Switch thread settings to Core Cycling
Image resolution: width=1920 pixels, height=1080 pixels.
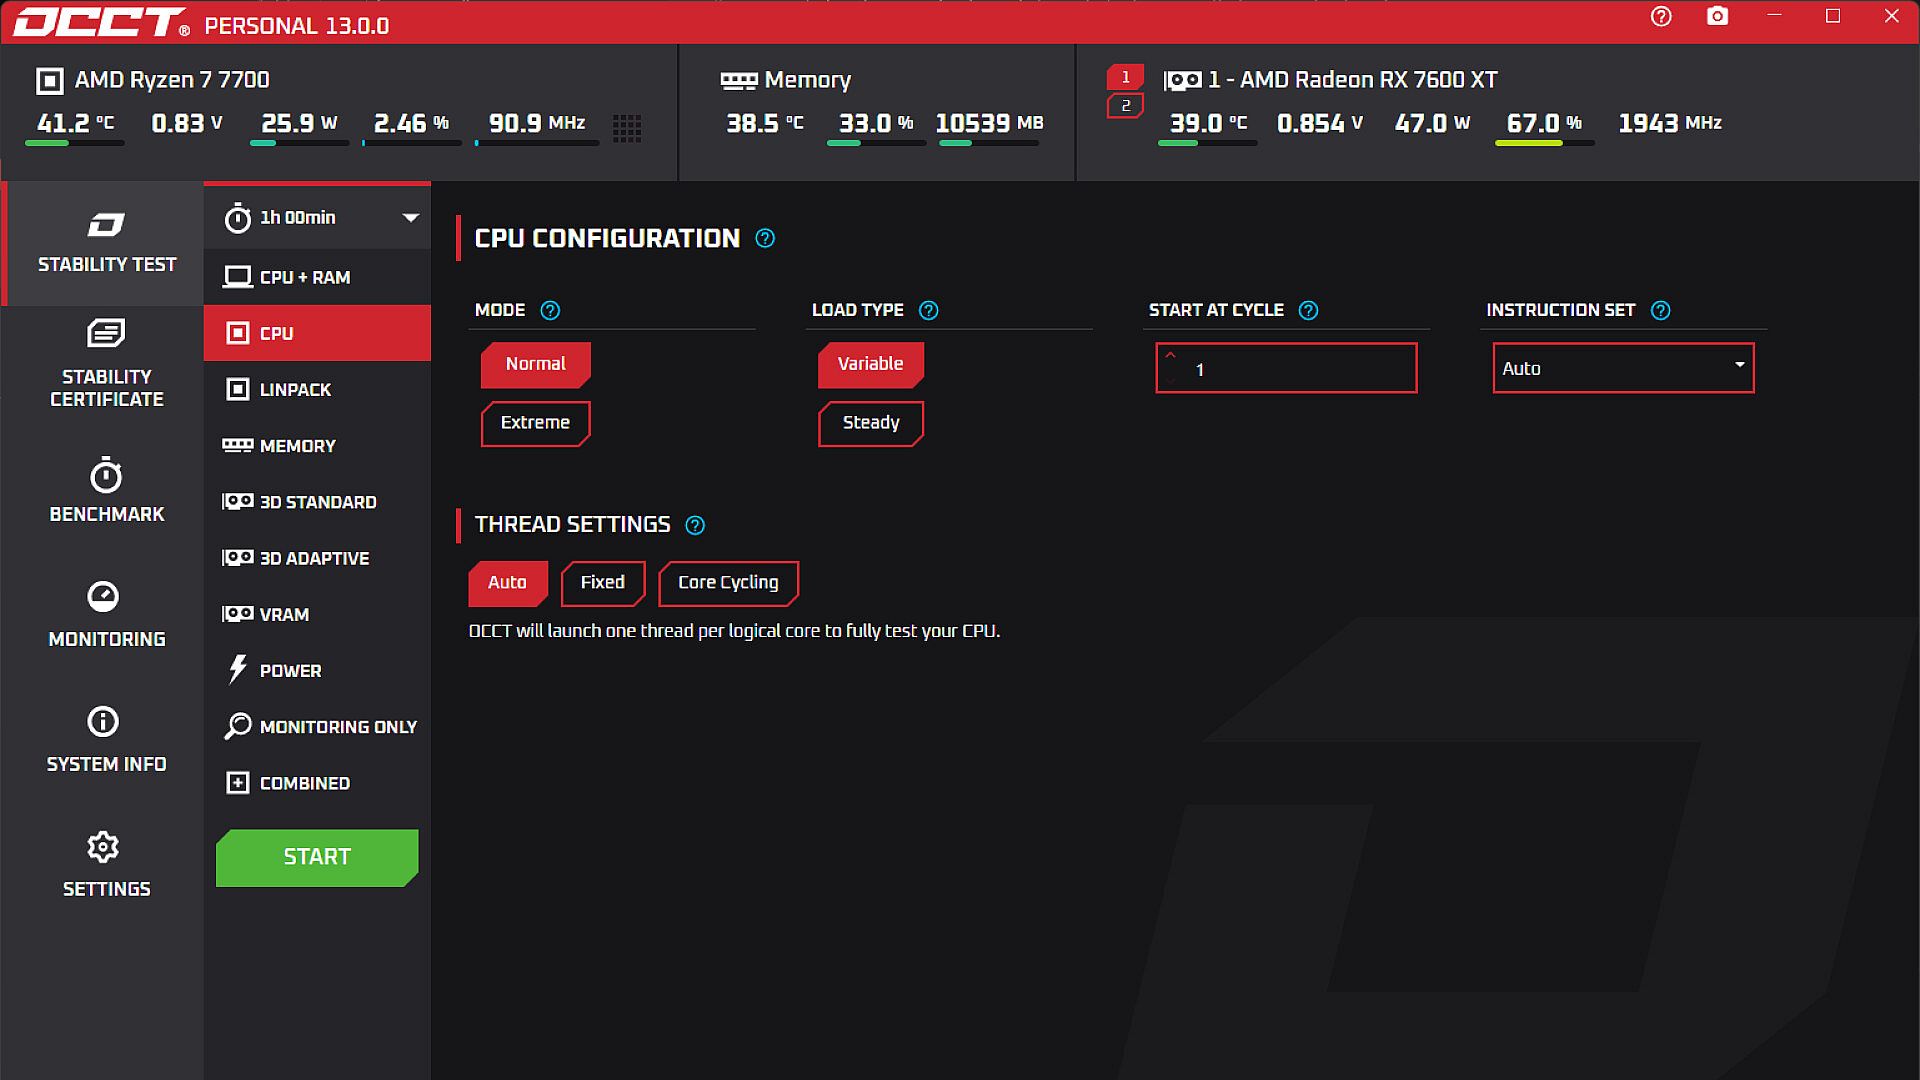tap(727, 583)
